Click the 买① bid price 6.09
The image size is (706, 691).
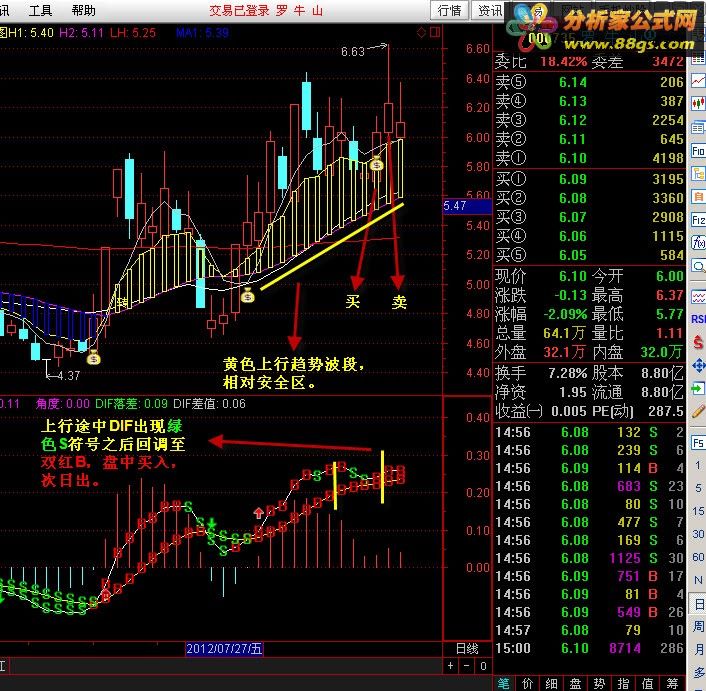click(x=573, y=179)
